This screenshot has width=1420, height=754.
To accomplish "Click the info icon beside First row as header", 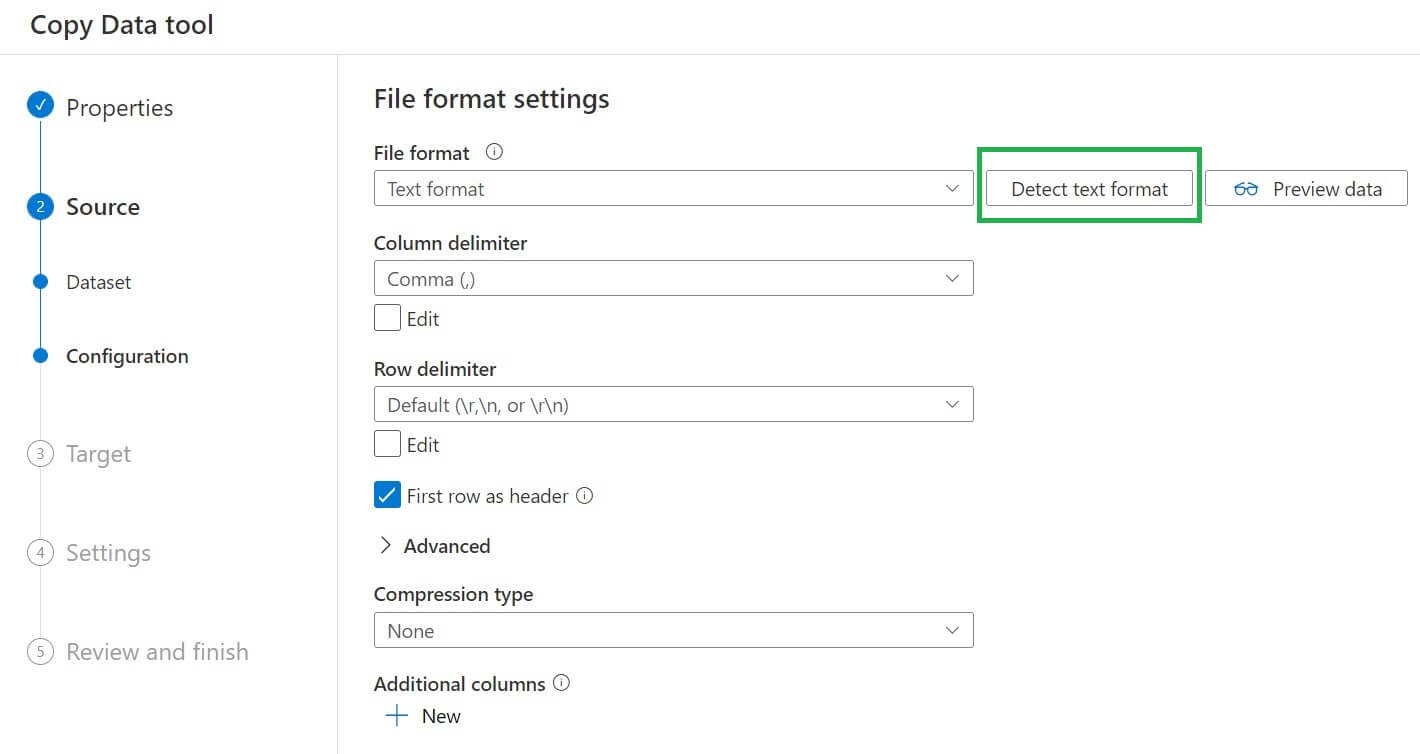I will tap(585, 495).
